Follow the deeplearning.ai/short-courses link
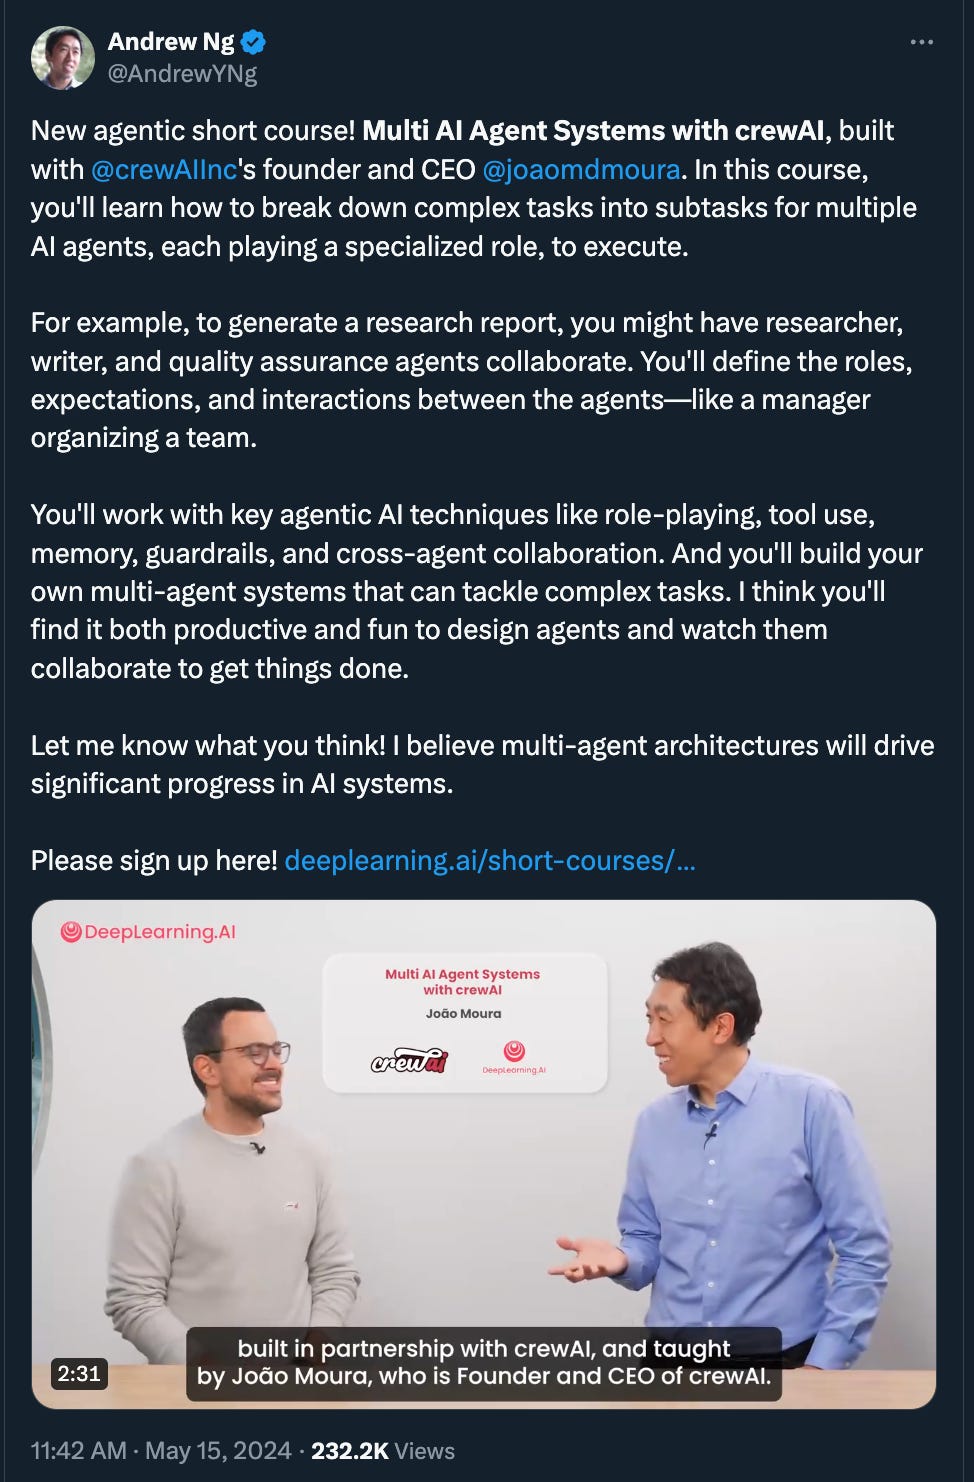Viewport: 974px width, 1482px height. [490, 860]
